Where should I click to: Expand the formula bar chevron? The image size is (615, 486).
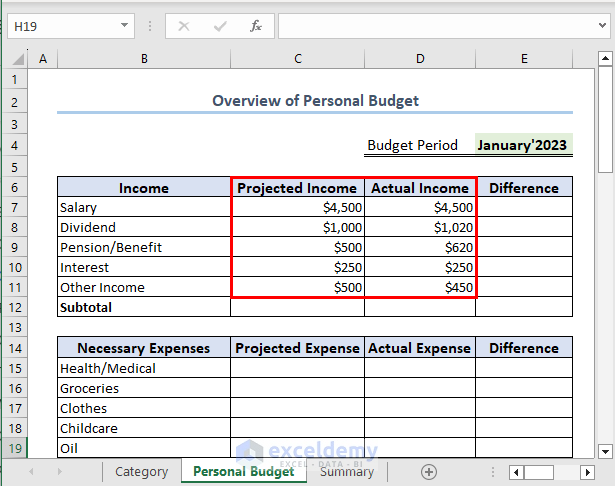click(602, 25)
